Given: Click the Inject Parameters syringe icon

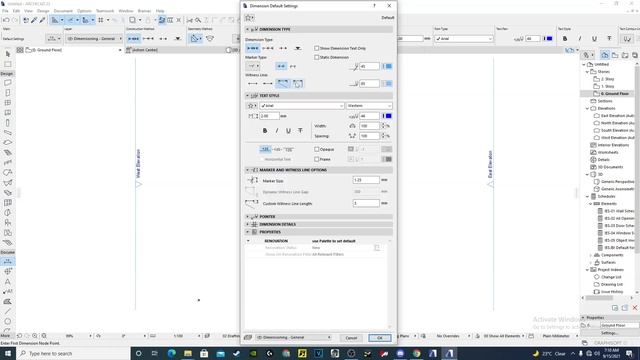Looking at the screenshot, I should [x=42, y=20].
